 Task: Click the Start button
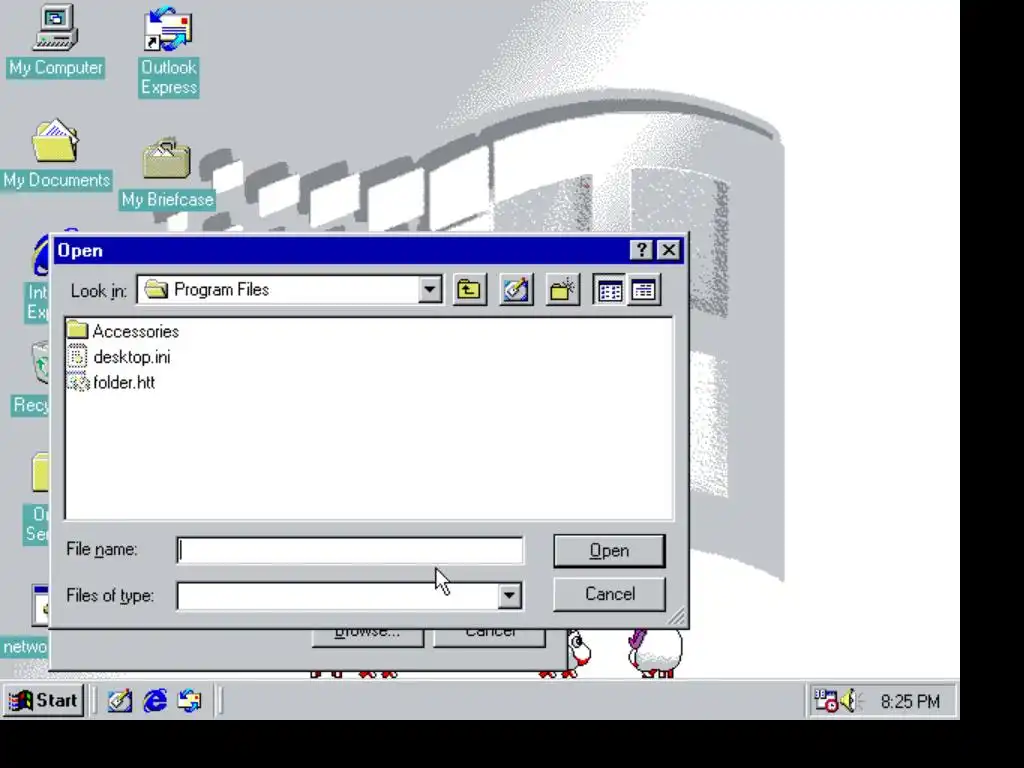(x=44, y=700)
